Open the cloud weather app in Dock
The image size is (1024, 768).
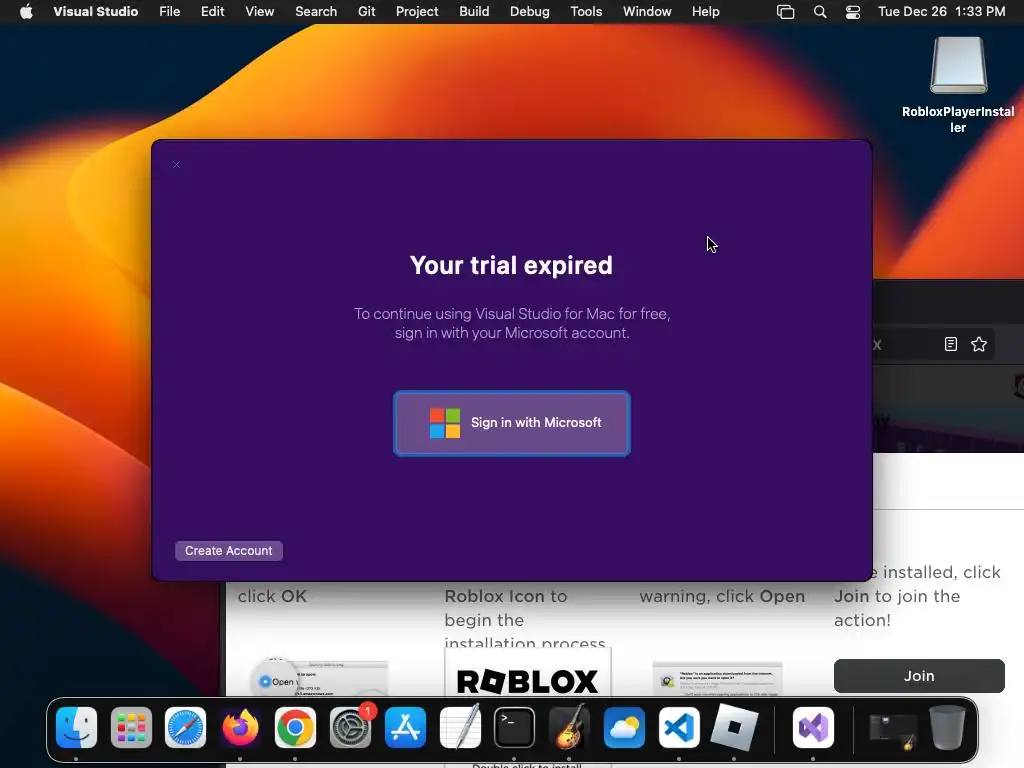624,728
